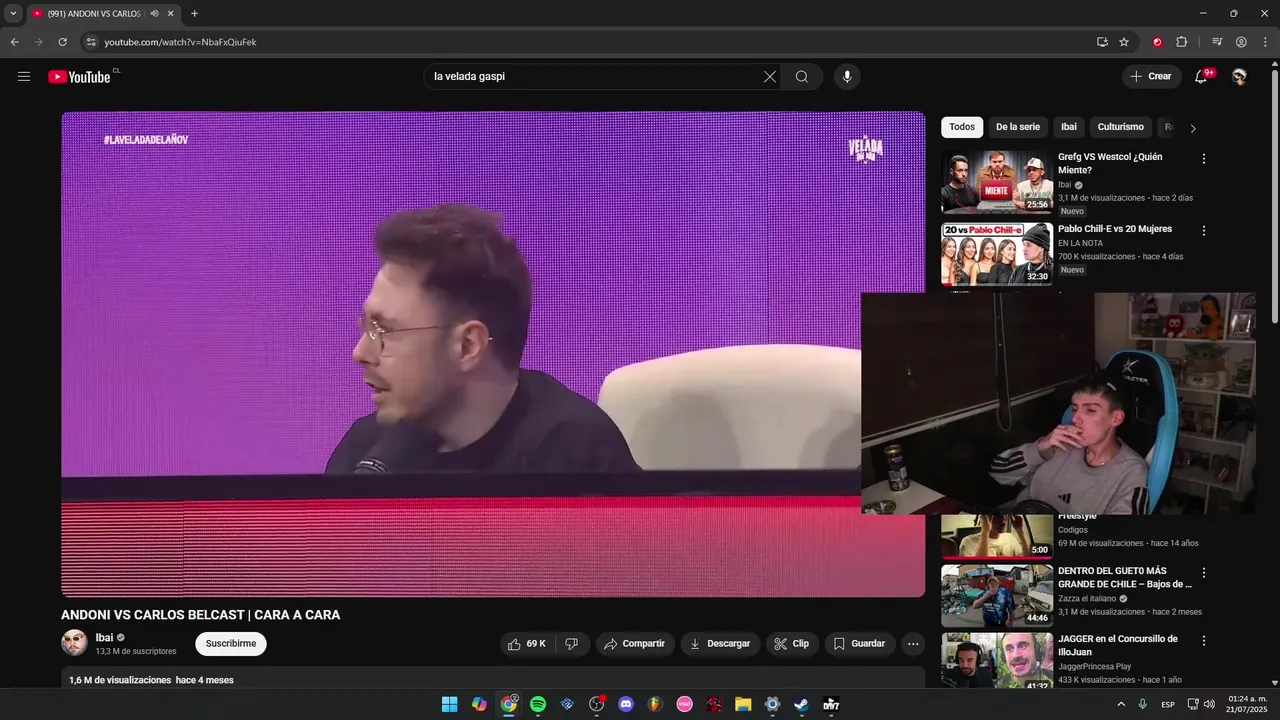The image size is (1280, 720).
Task: Go to YouTube home via logo
Action: [x=79, y=77]
